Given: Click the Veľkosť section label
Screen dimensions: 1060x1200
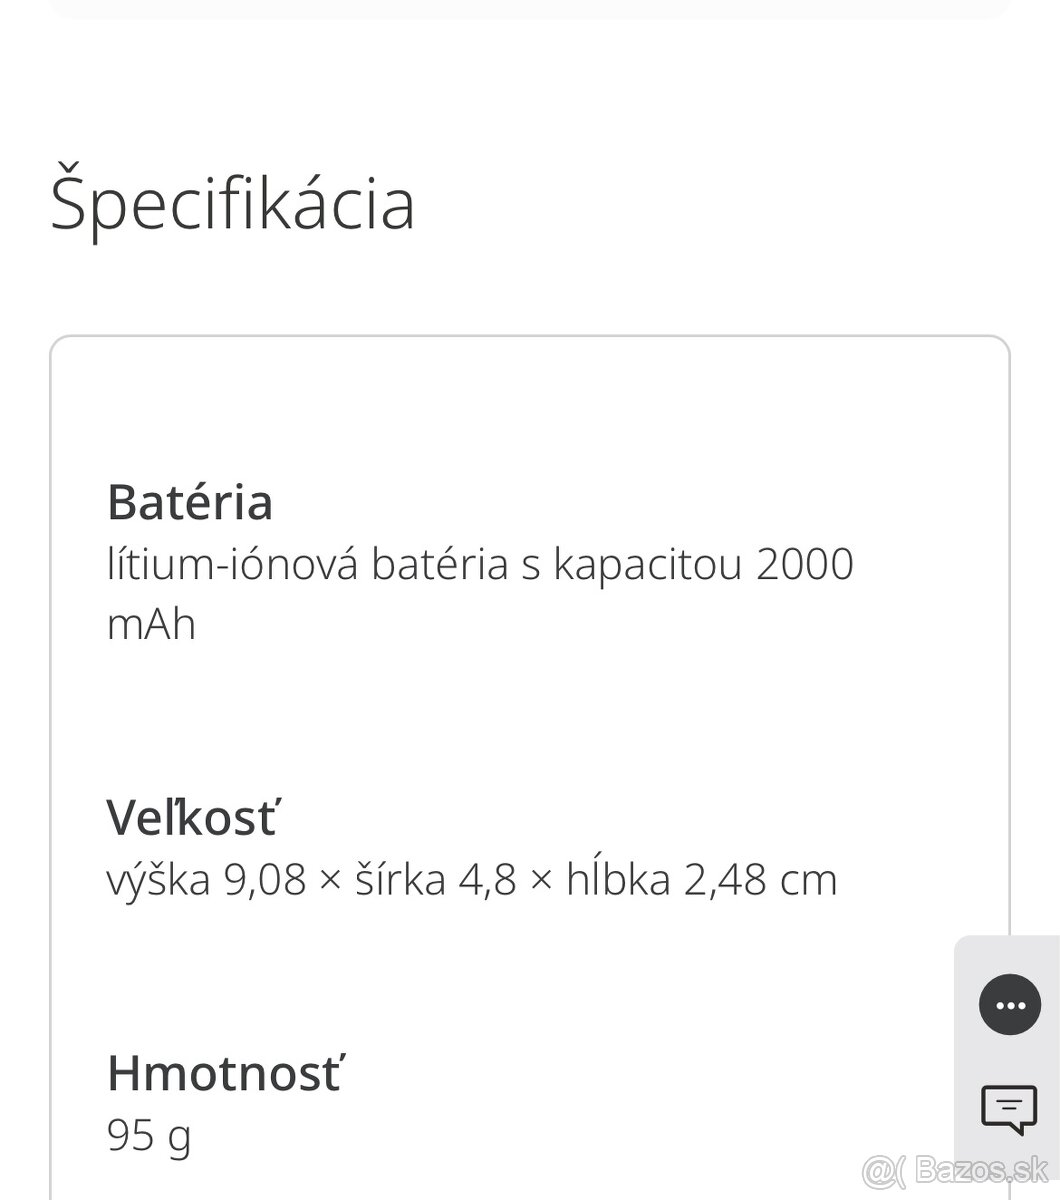Looking at the screenshot, I should pos(193,816).
